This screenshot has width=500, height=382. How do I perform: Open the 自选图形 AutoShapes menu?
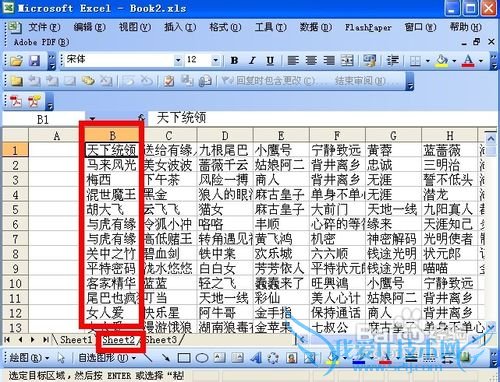107,358
